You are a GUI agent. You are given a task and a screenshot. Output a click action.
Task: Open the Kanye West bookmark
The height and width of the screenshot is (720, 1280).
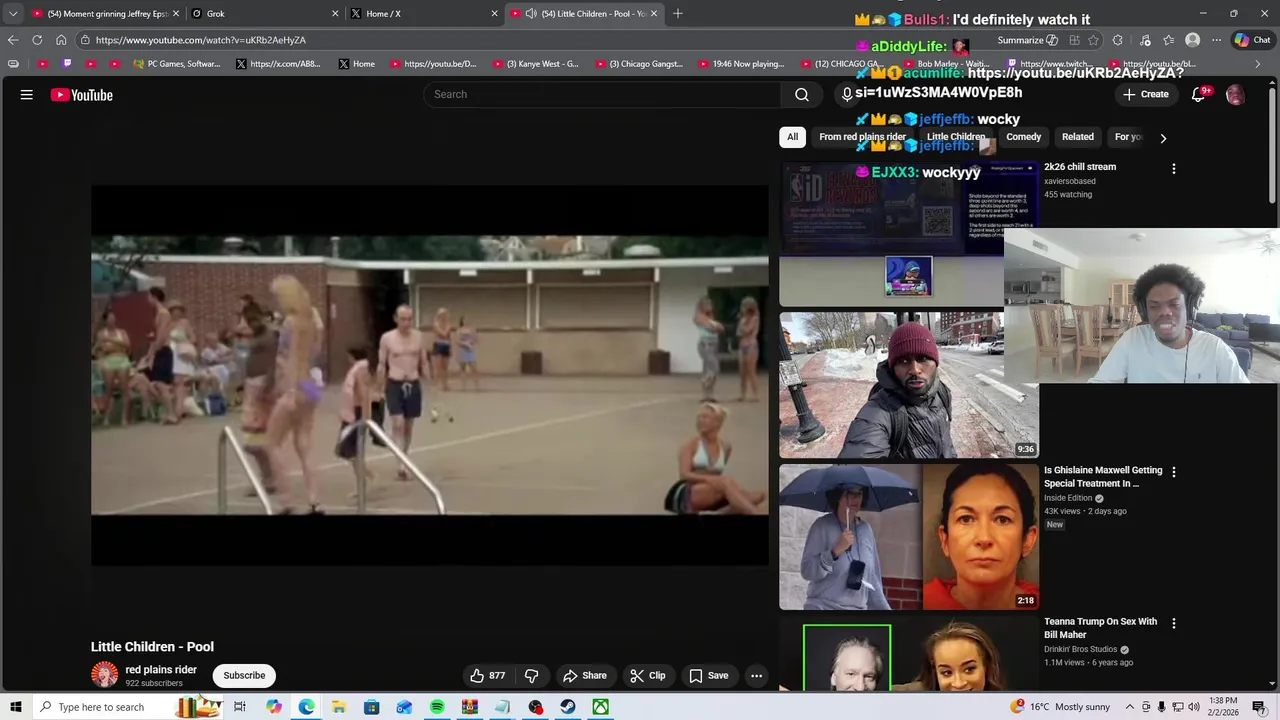pos(535,64)
